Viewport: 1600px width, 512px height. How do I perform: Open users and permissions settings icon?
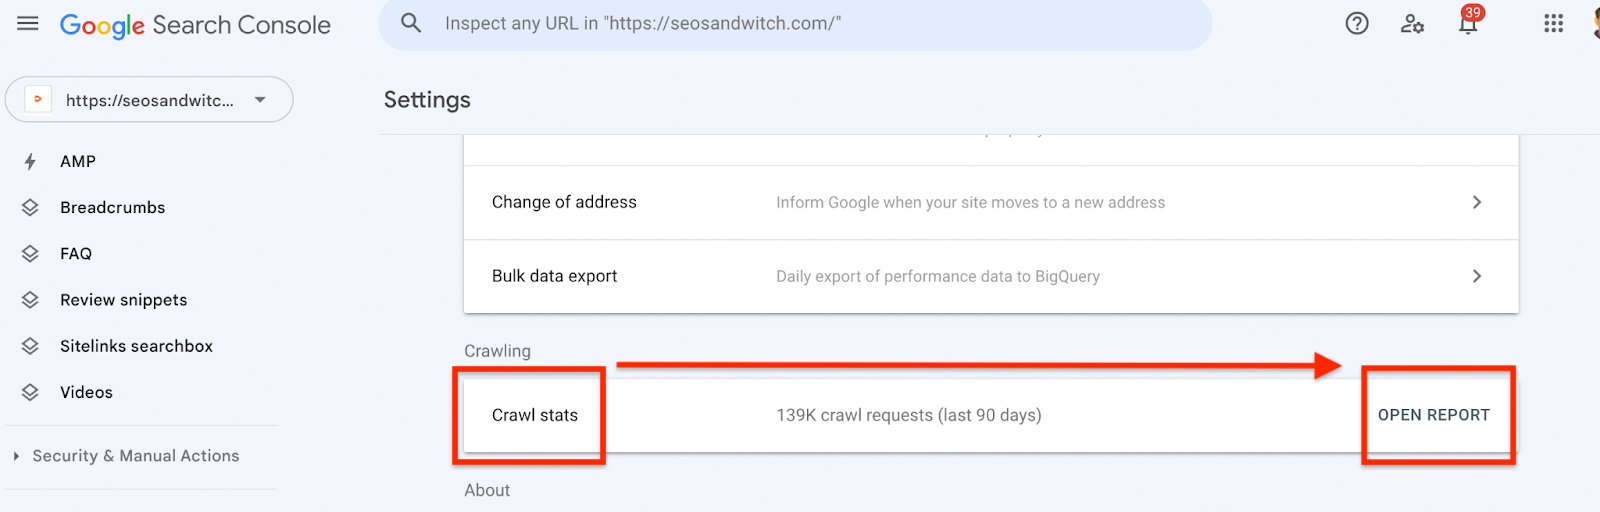click(1412, 24)
